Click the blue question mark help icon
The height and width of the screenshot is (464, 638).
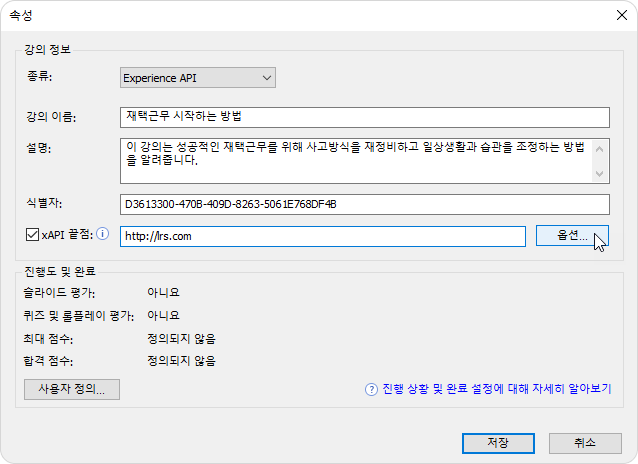(370, 389)
